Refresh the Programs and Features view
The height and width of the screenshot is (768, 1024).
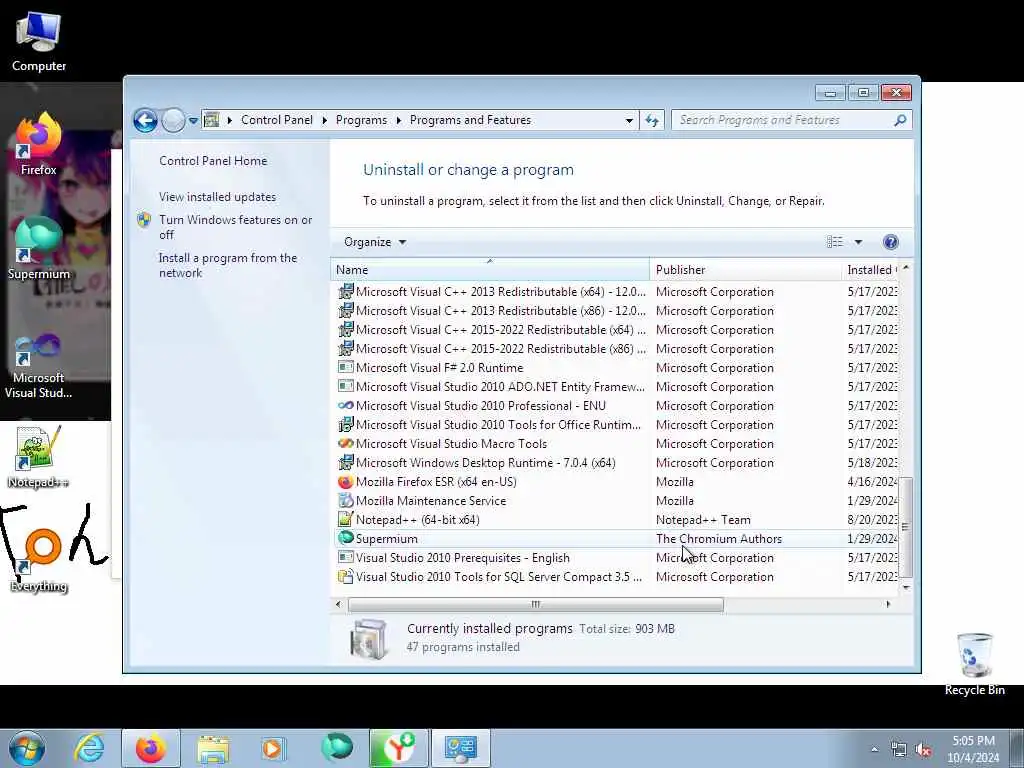tap(652, 120)
